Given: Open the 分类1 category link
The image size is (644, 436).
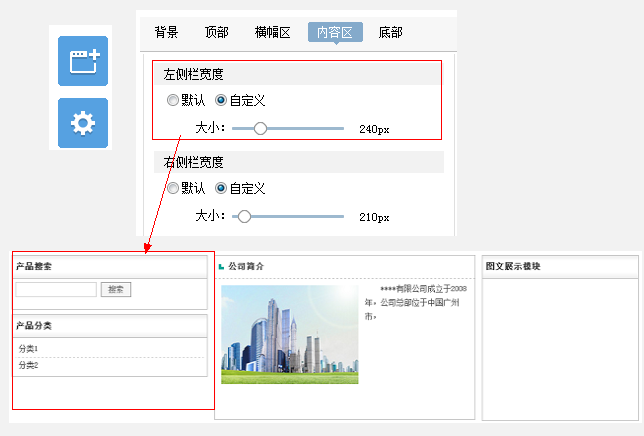Looking at the screenshot, I should [x=28, y=348].
